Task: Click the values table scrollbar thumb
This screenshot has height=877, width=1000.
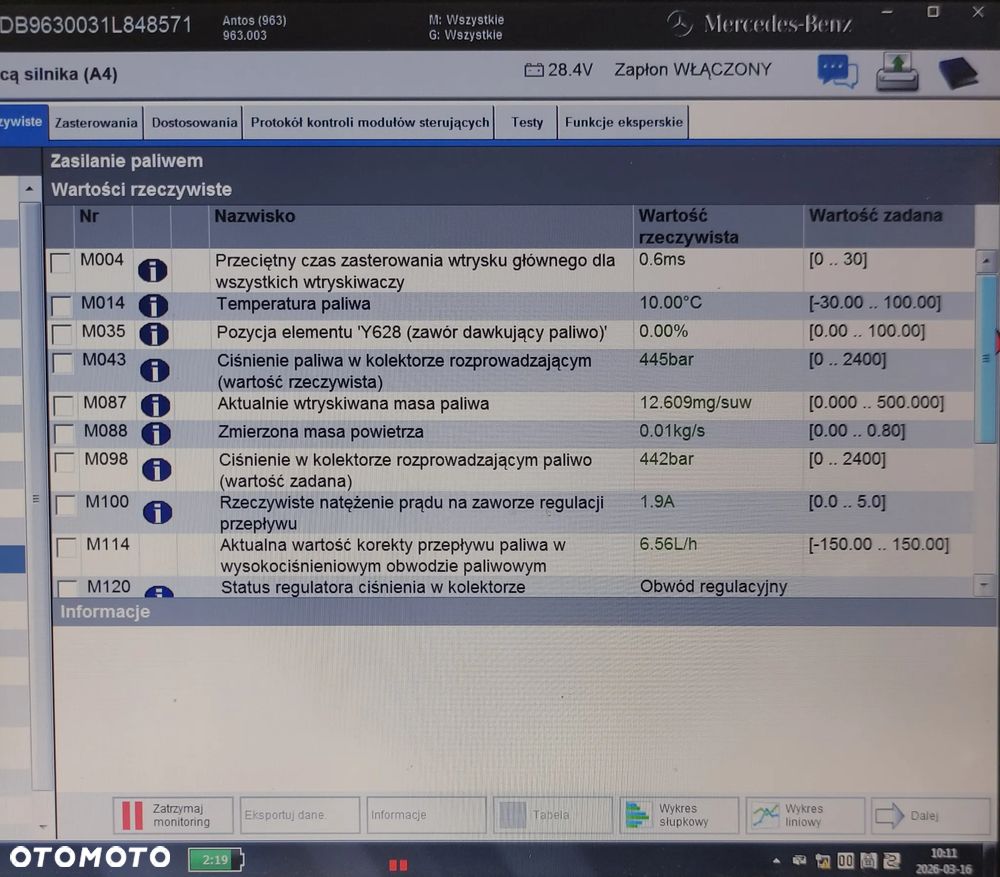Action: tap(986, 358)
